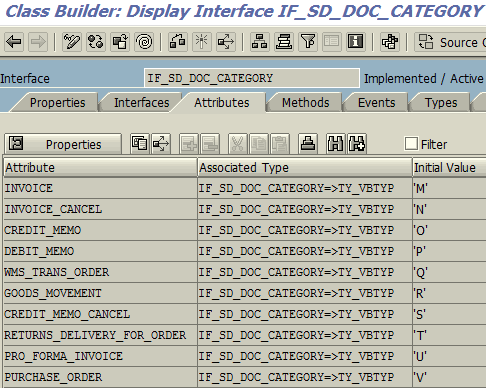Click the initial value 'Q' cell

click(x=449, y=272)
